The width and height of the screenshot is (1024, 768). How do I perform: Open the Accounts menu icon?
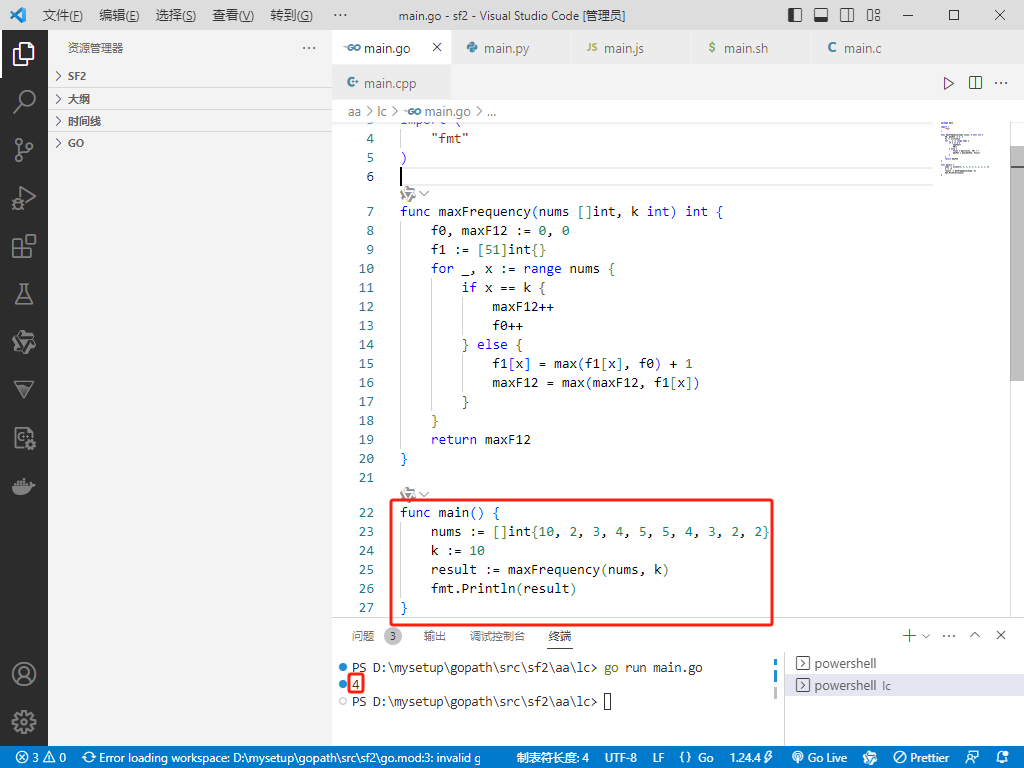pyautogui.click(x=24, y=674)
